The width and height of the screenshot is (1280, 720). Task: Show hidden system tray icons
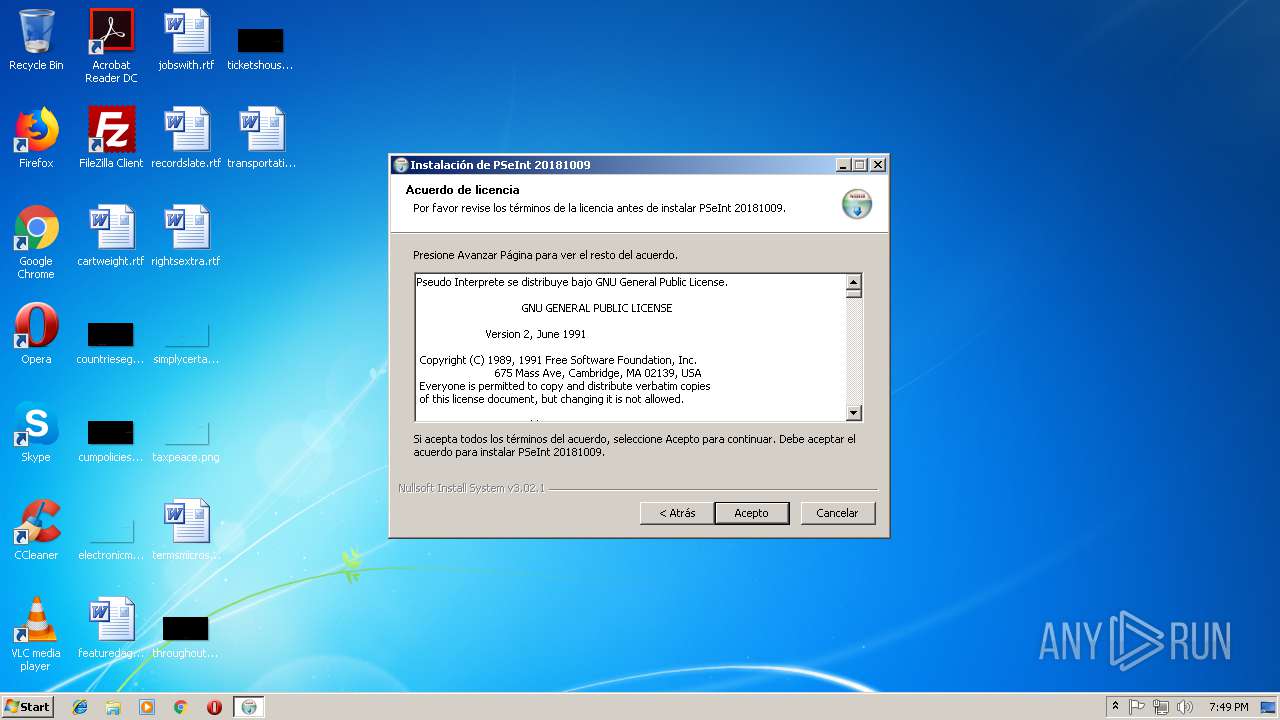click(1115, 707)
